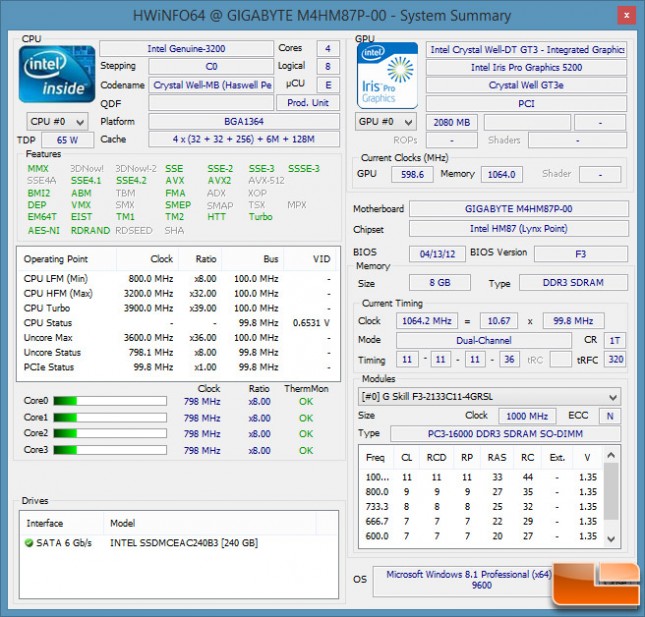The width and height of the screenshot is (645, 617).
Task: Click the BIOS Version F3 field
Action: (x=581, y=254)
